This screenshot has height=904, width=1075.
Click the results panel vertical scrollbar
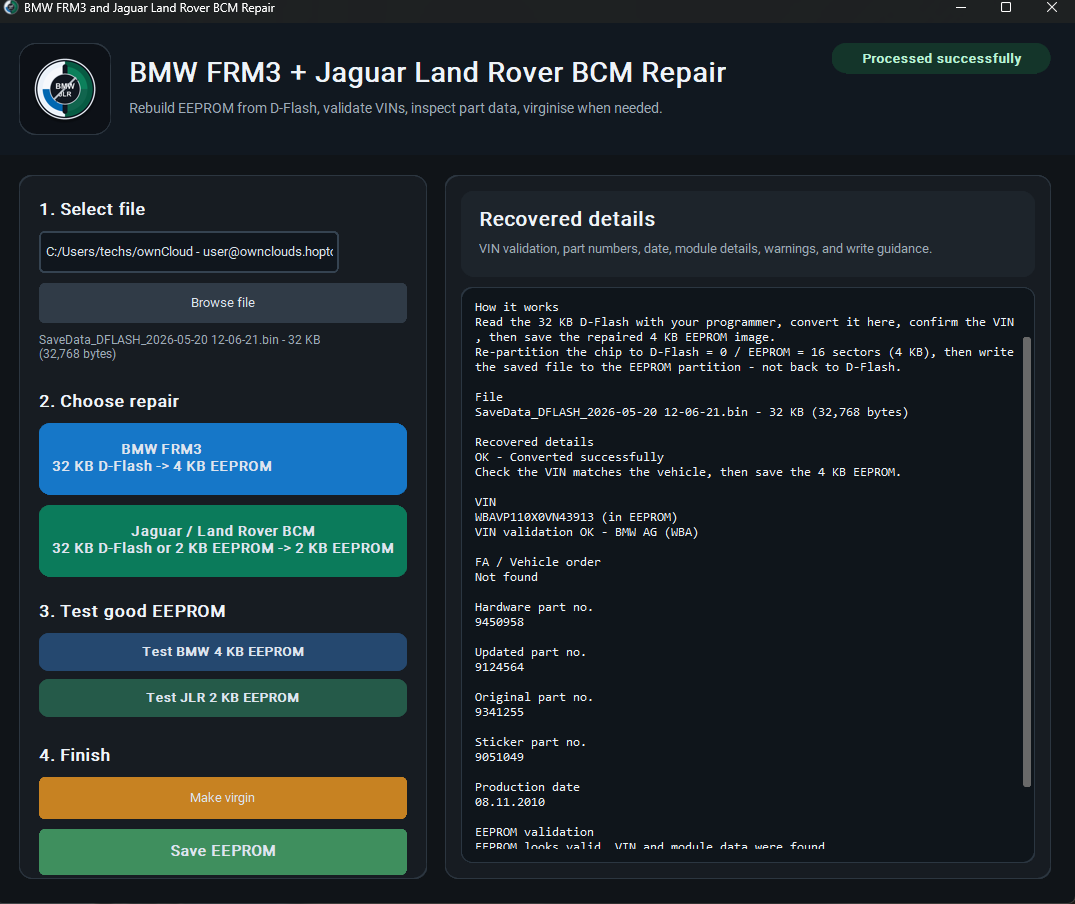1026,562
